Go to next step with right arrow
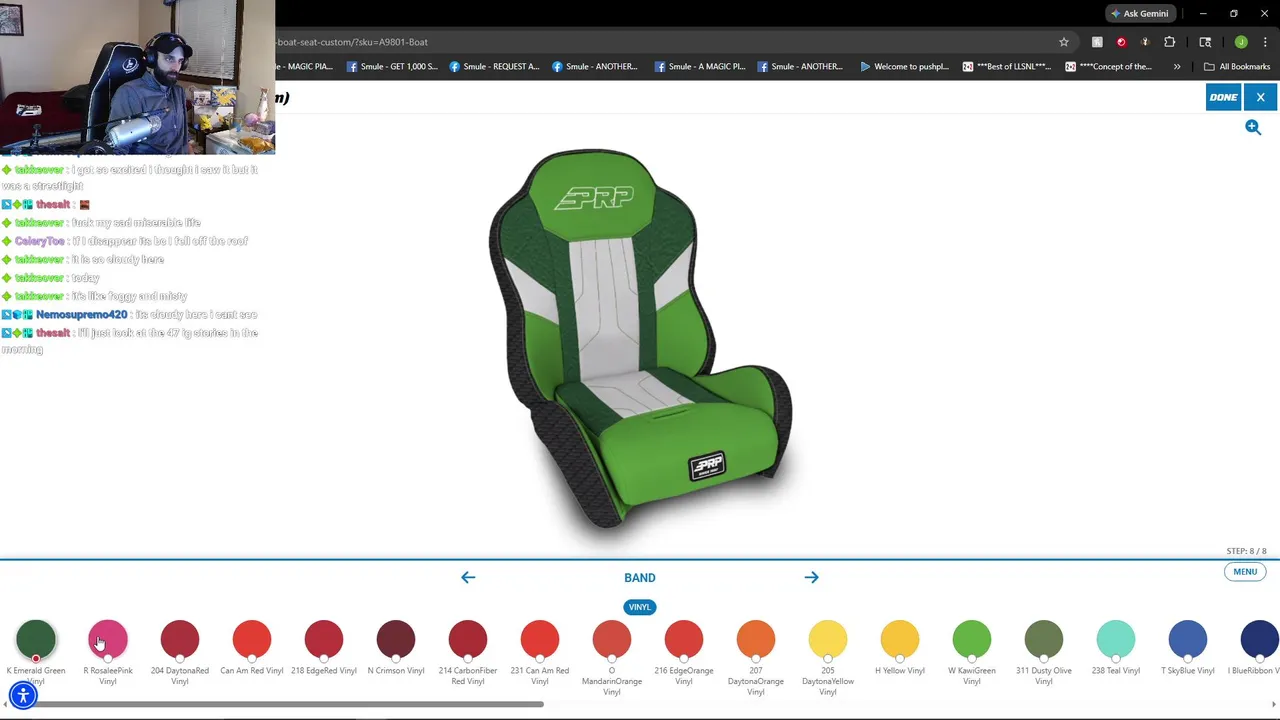Viewport: 1280px width, 720px height. tap(811, 577)
